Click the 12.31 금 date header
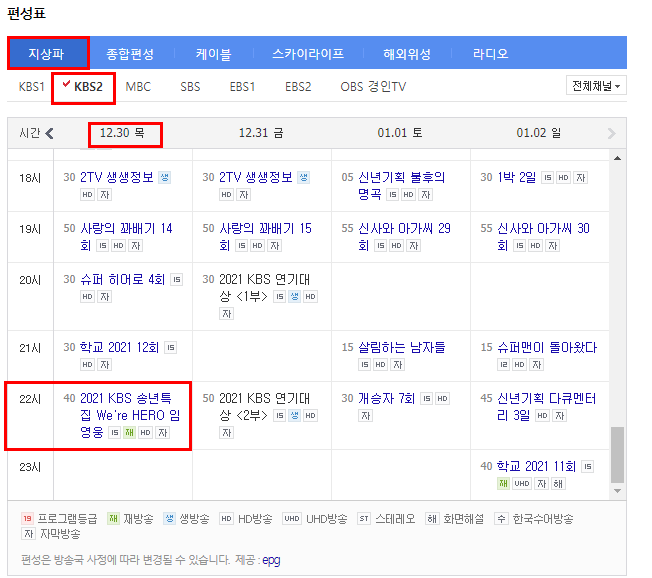The width and height of the screenshot is (652, 578). pyautogui.click(x=261, y=133)
